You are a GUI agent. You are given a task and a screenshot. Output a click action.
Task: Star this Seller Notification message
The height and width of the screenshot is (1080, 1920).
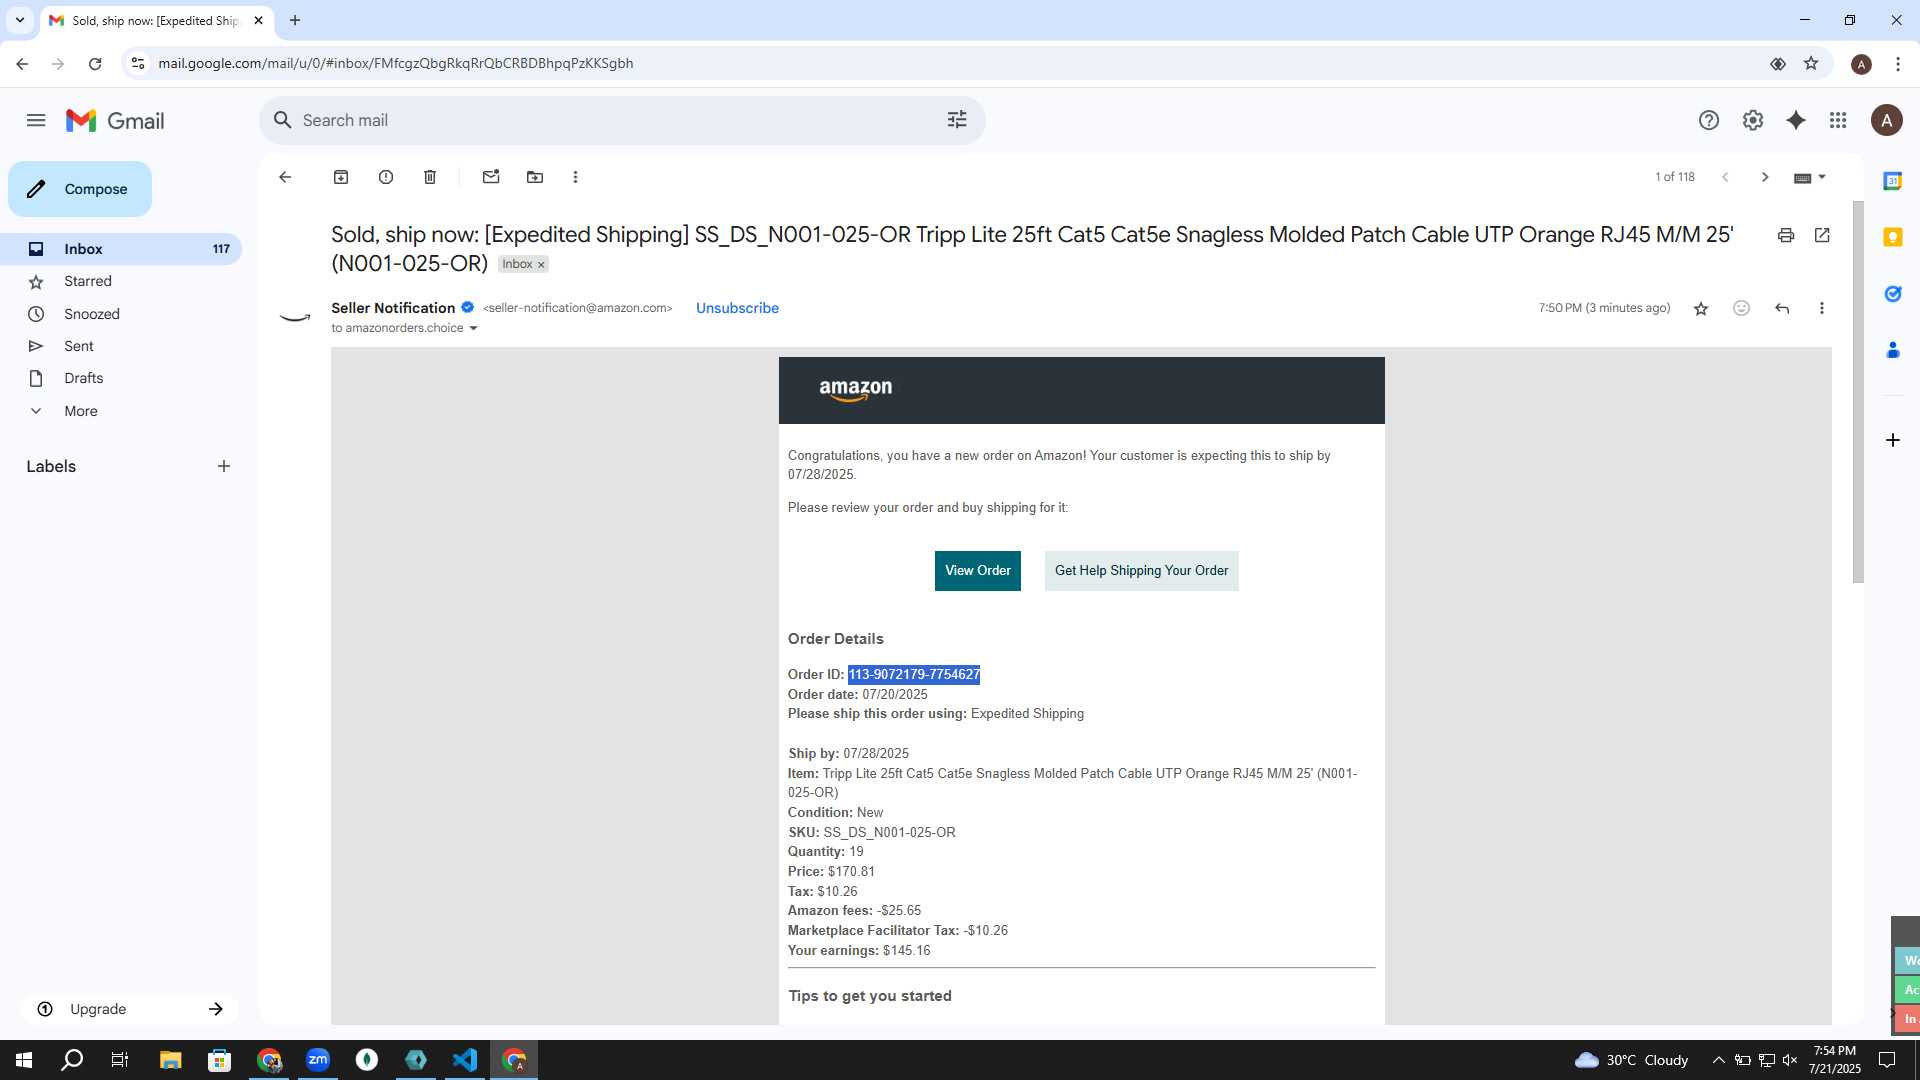(x=1701, y=308)
